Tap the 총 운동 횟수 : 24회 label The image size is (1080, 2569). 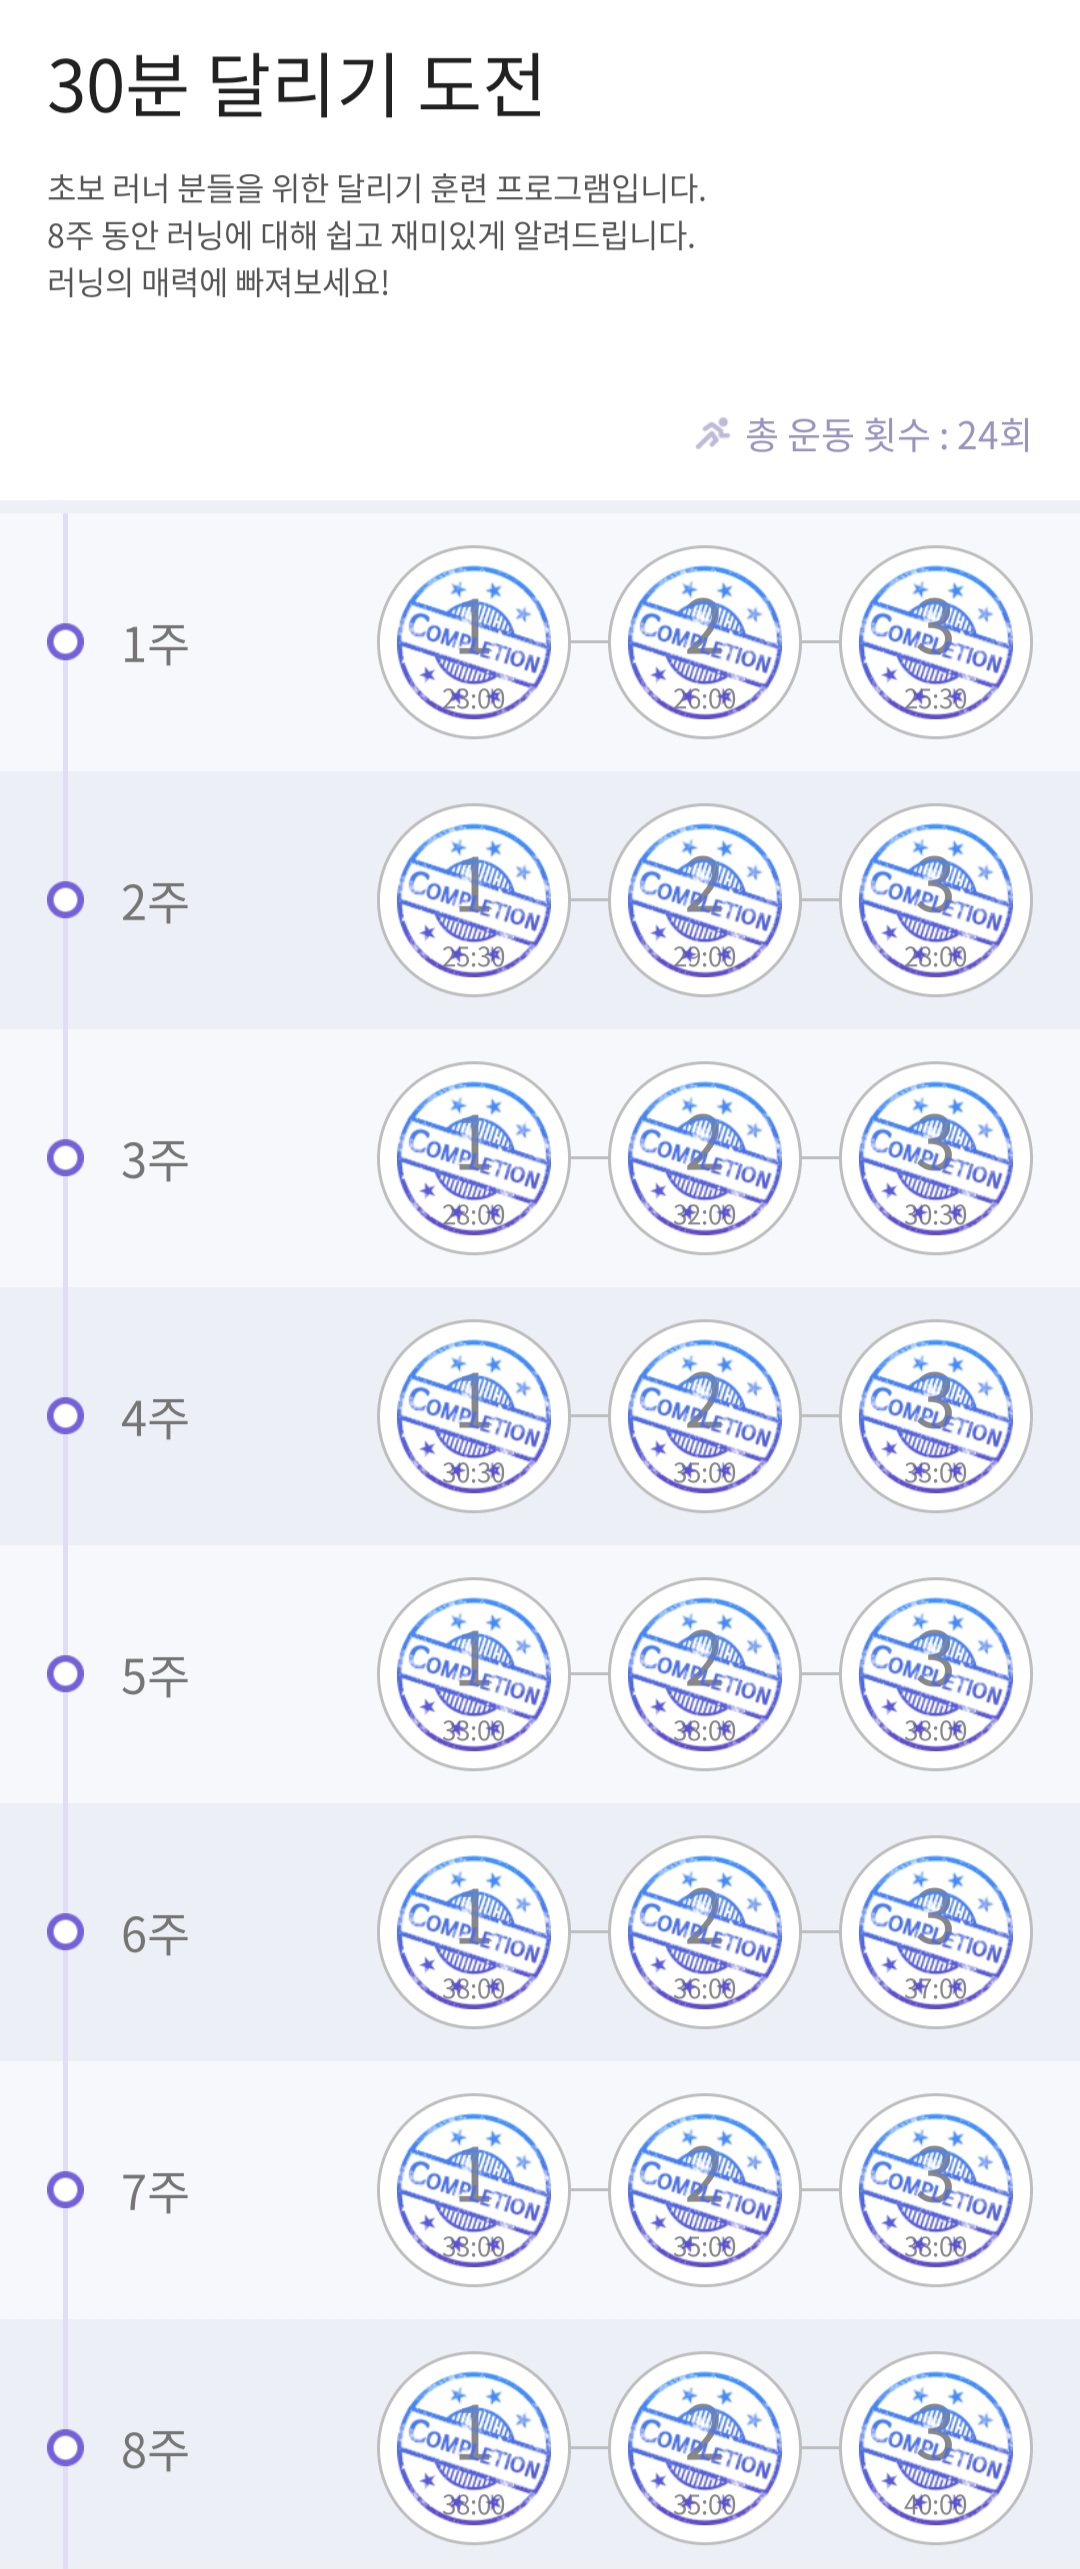[x=888, y=435]
